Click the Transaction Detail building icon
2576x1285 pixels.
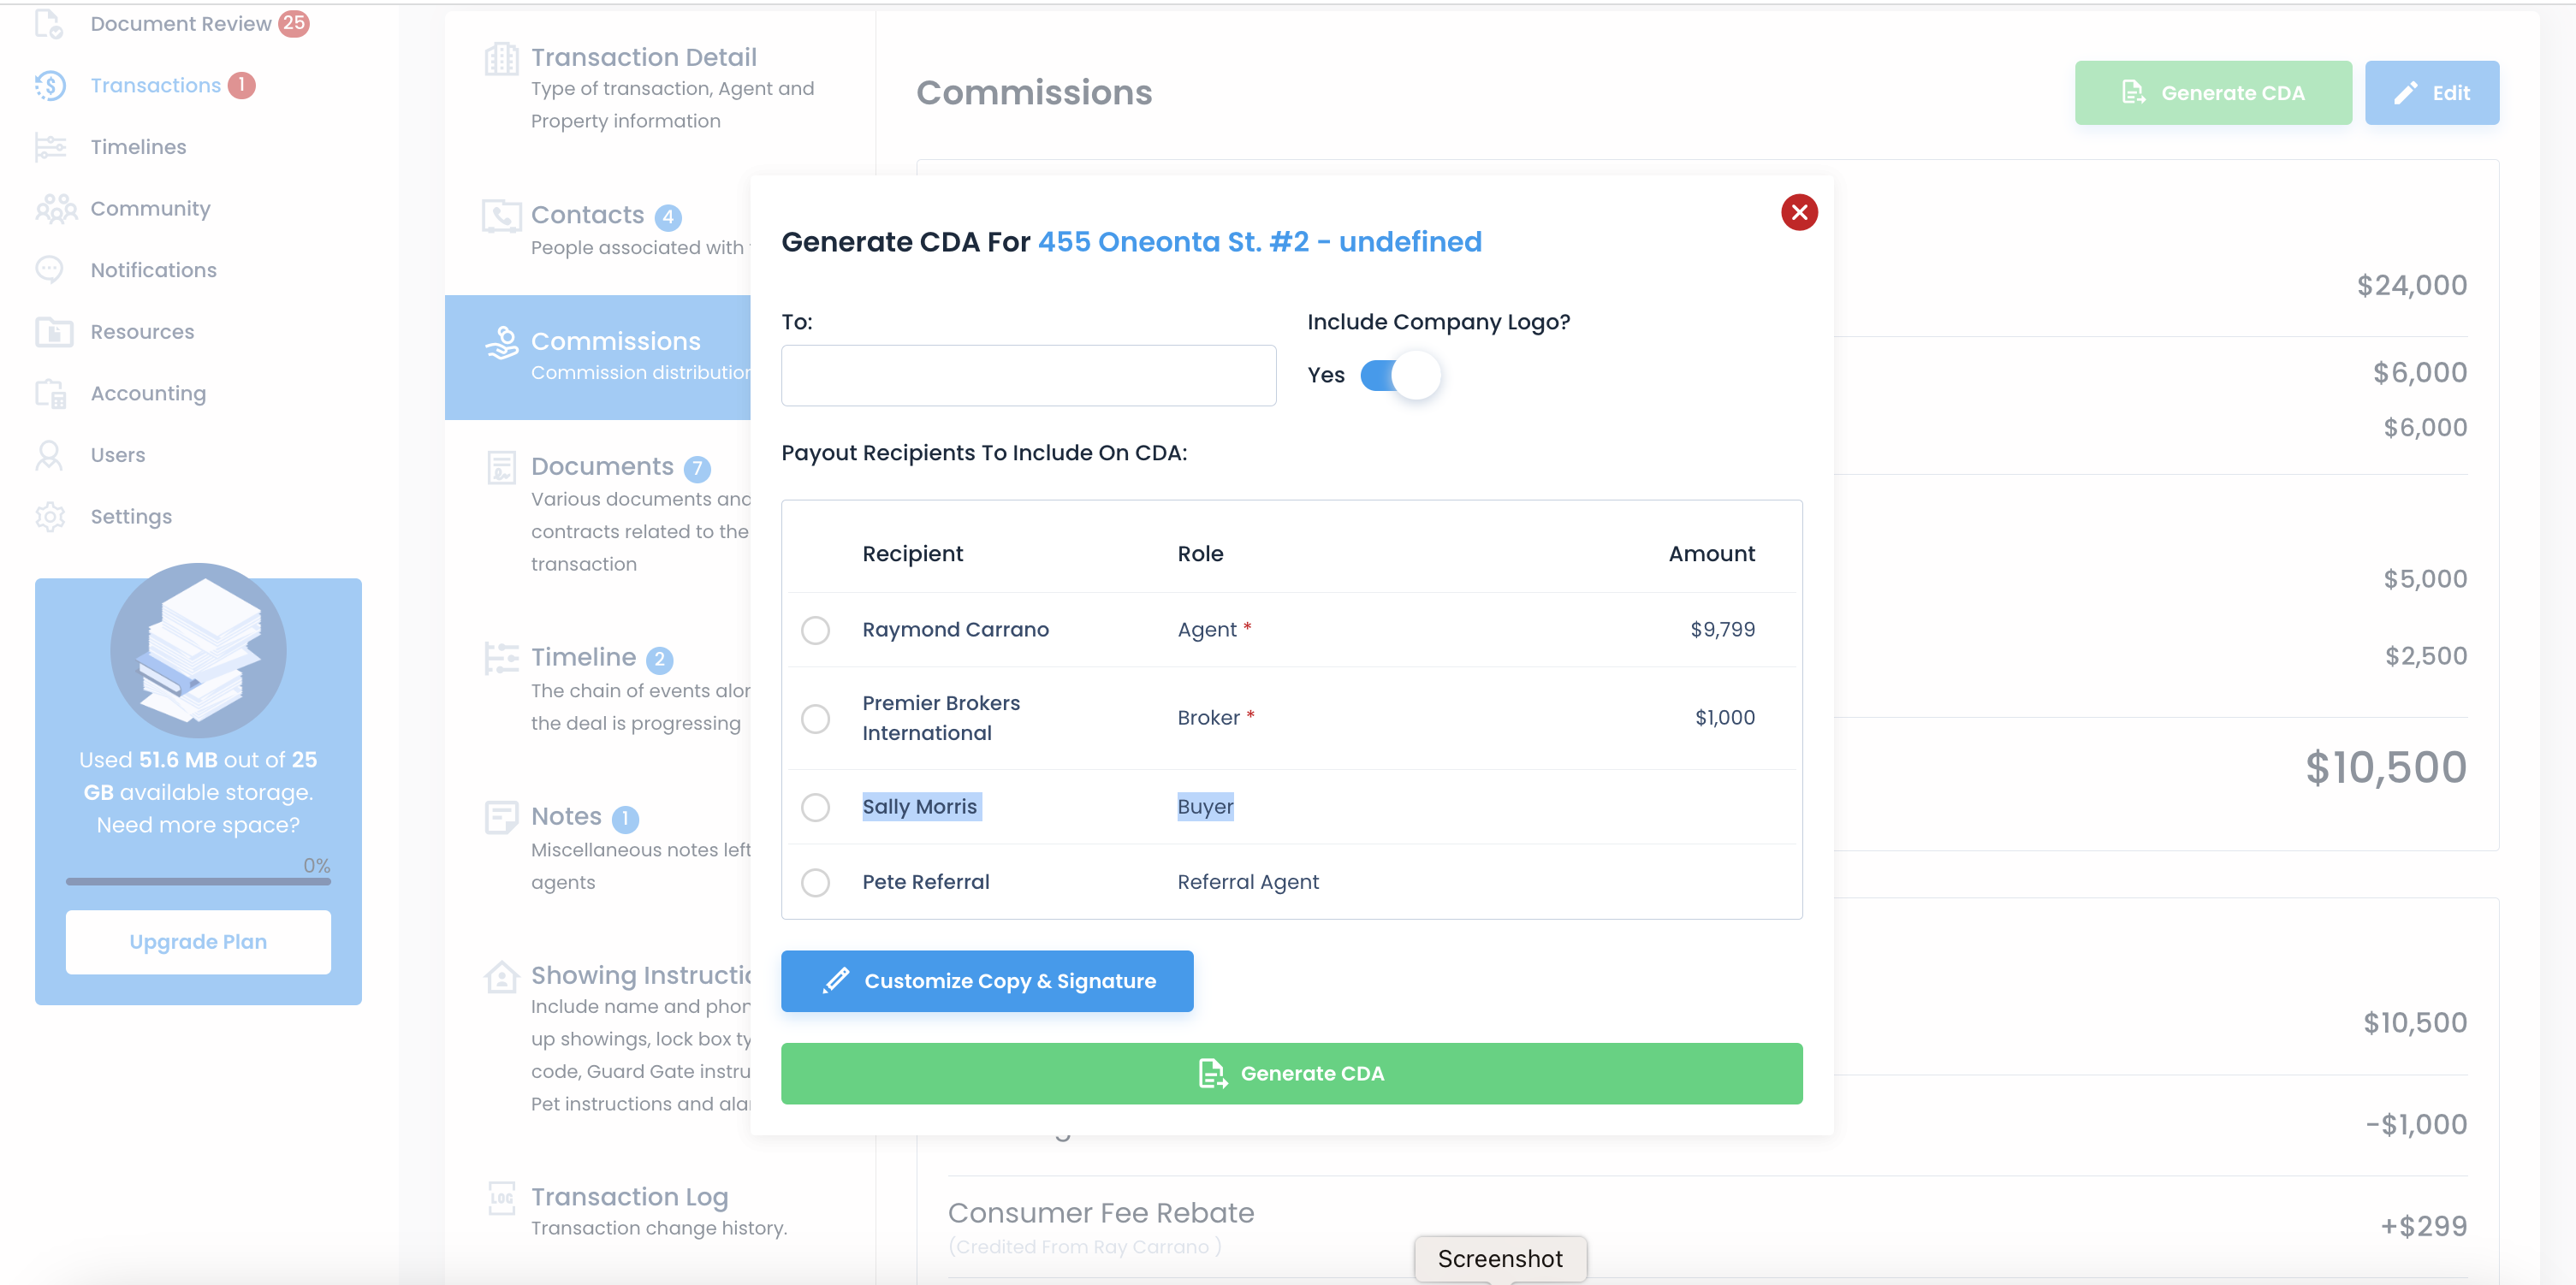(501, 59)
